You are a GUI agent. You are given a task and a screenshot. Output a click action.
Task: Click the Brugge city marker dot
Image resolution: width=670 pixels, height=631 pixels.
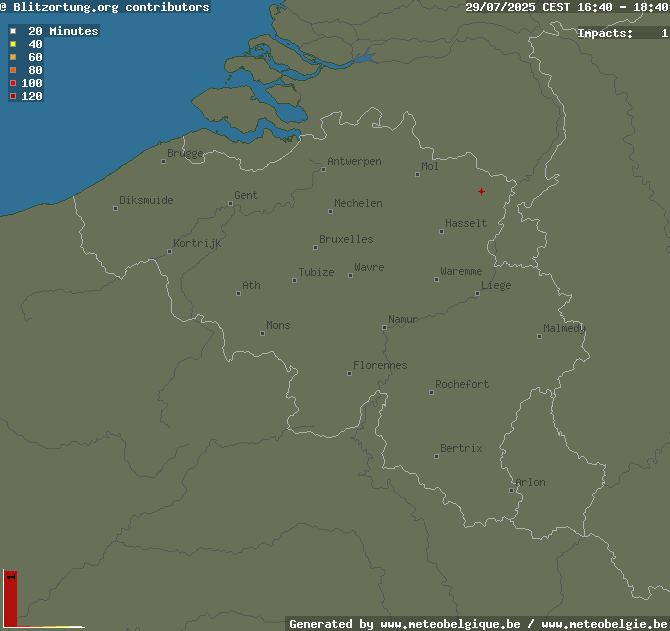163,161
